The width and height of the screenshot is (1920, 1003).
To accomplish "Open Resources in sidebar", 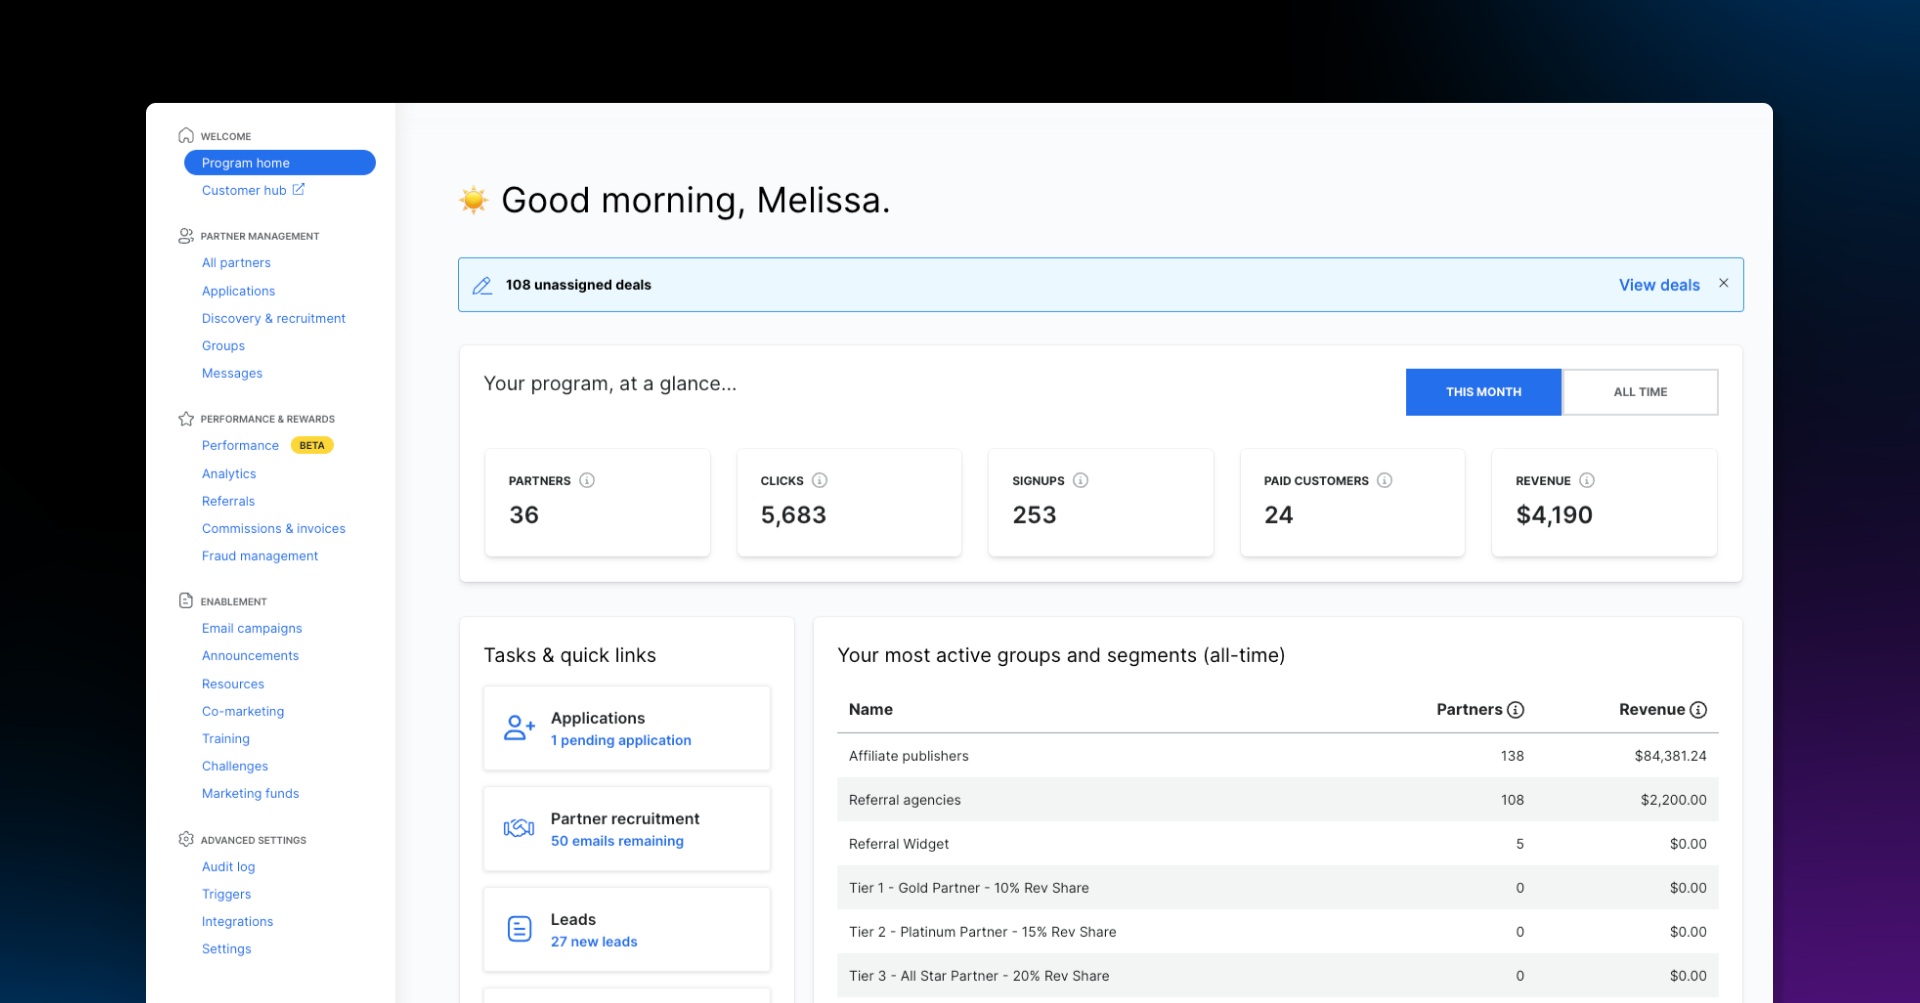I will pyautogui.click(x=233, y=684).
